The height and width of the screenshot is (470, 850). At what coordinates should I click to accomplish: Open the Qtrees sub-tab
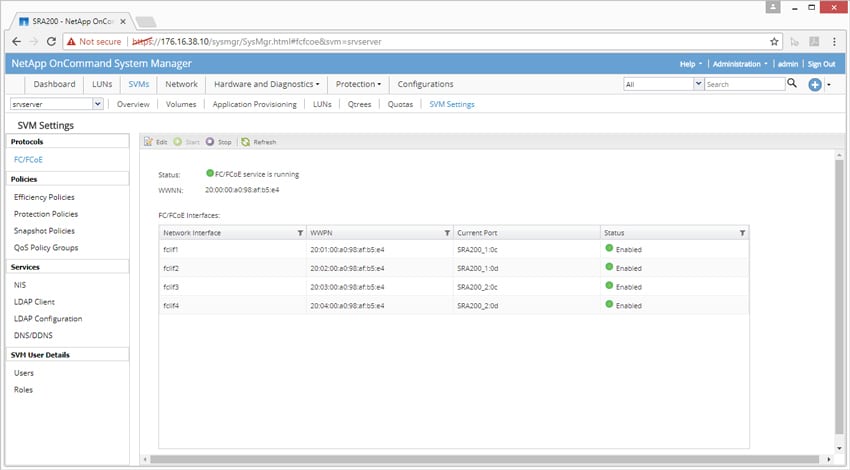pos(359,104)
